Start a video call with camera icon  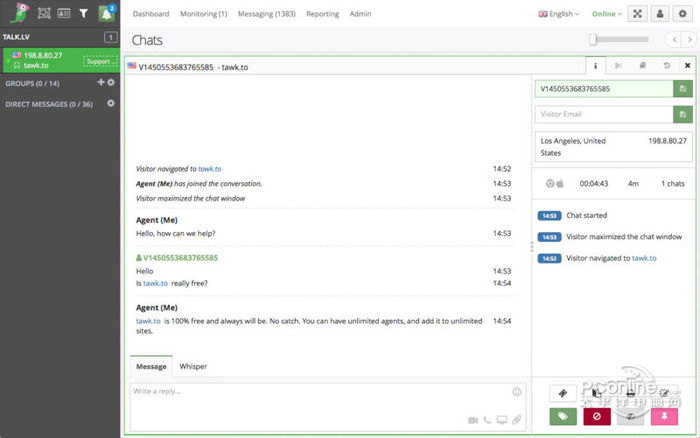(473, 420)
